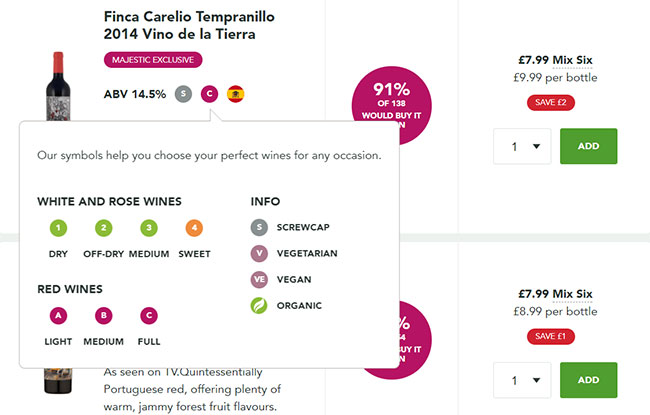This screenshot has width=650, height=415.
Task: Add the Portuguese red wine to basket
Action: (x=588, y=380)
